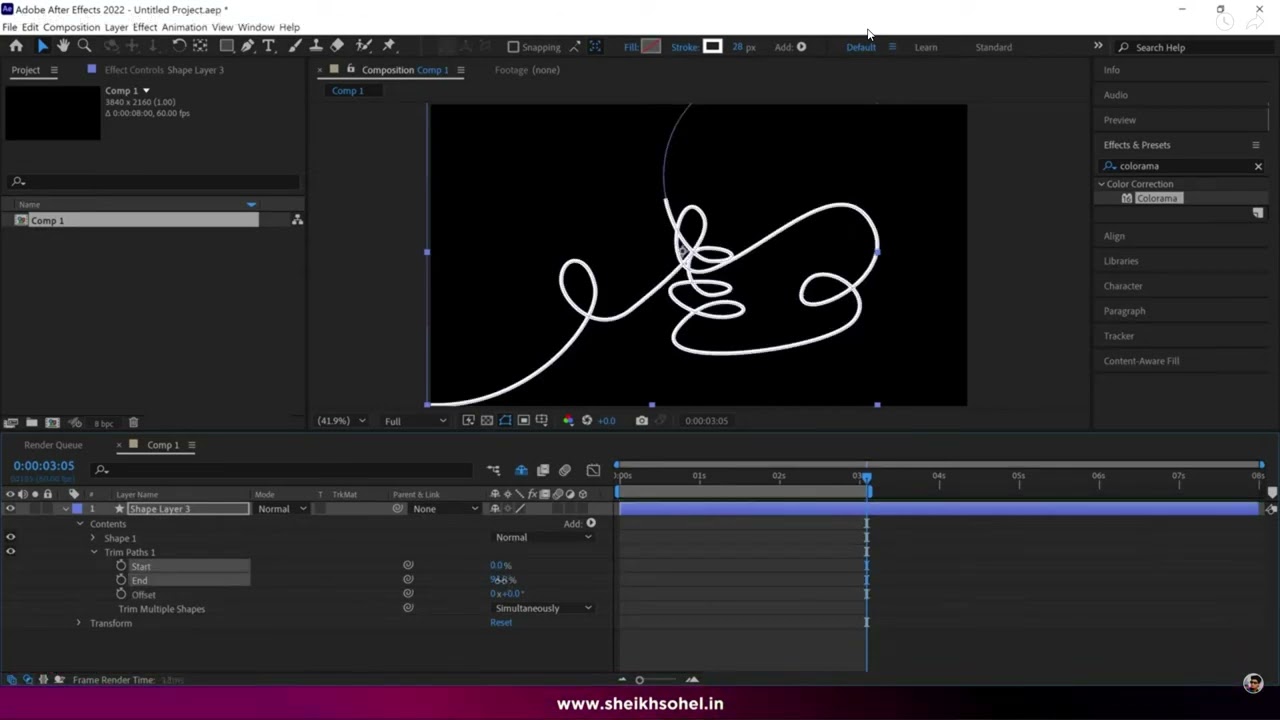This screenshot has width=1280, height=720.
Task: Select the Selection arrow tool
Action: [42, 46]
